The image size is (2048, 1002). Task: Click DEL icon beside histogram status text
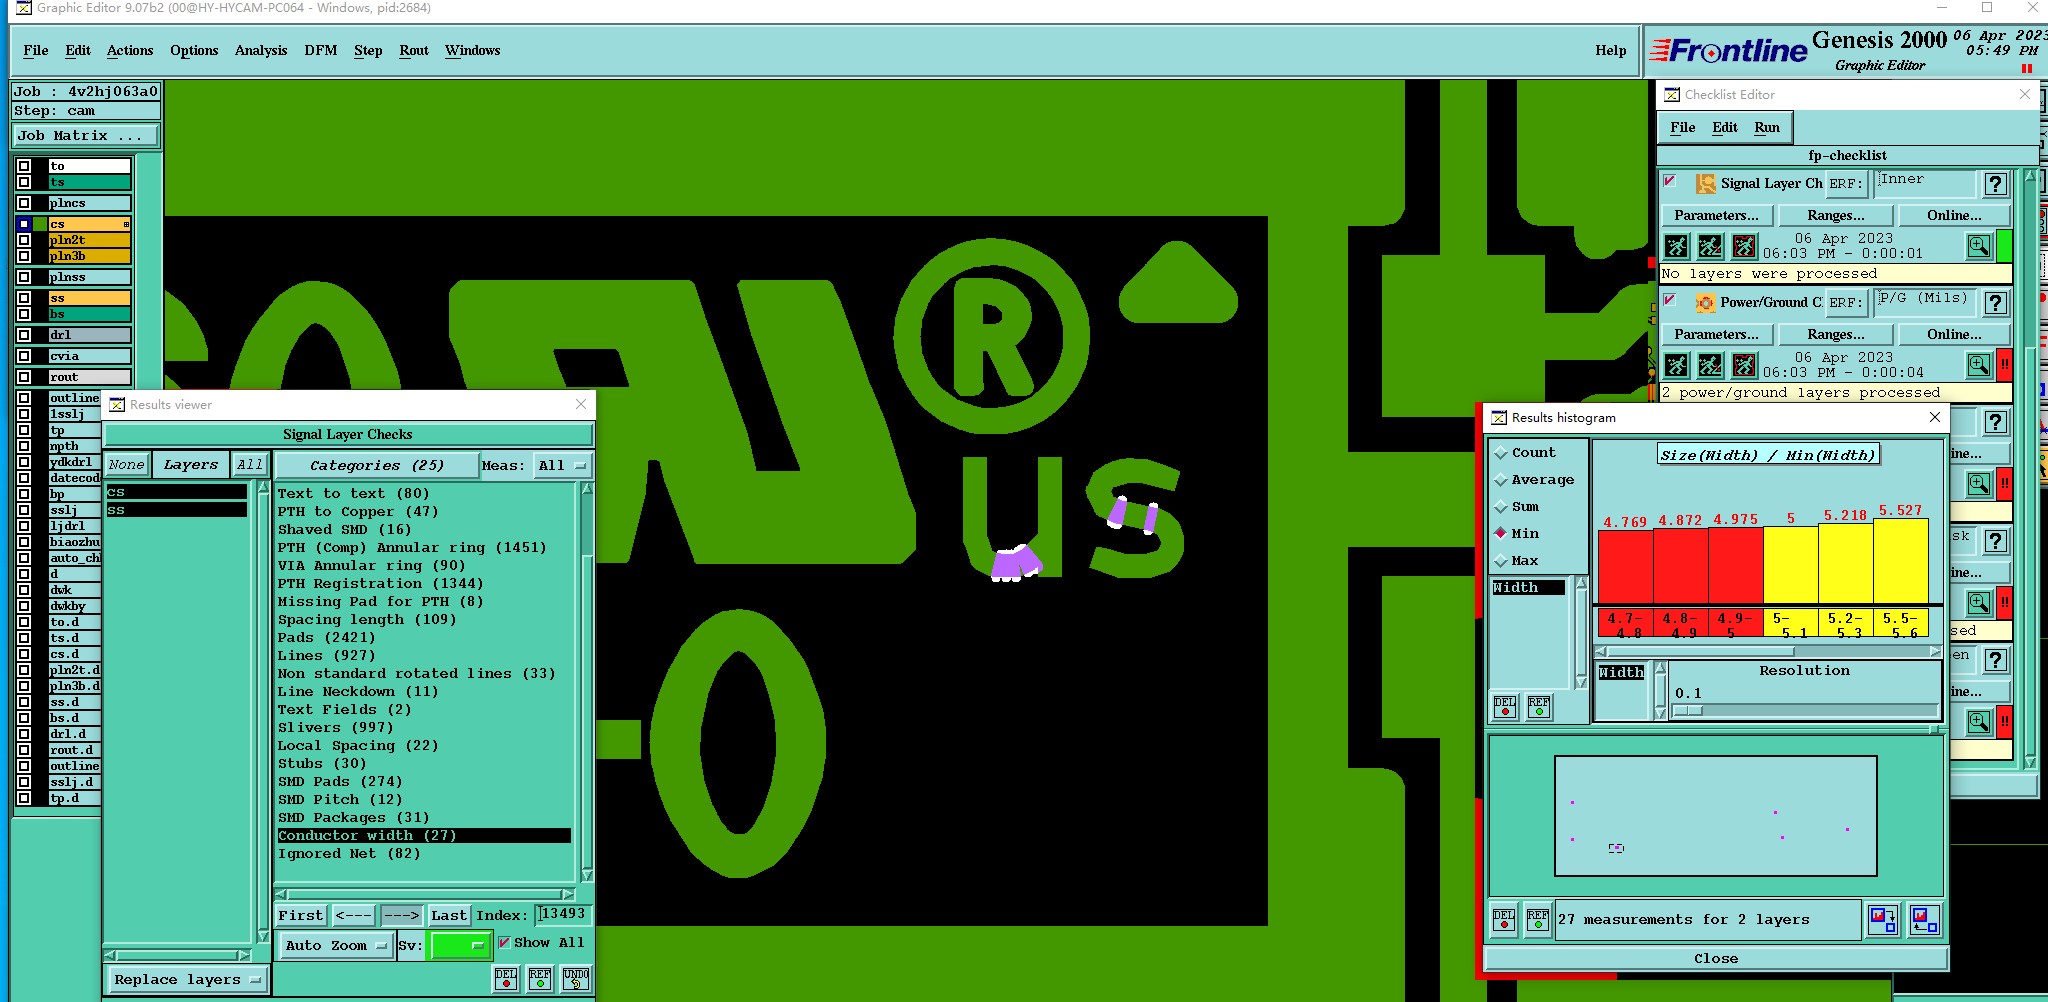point(1504,920)
